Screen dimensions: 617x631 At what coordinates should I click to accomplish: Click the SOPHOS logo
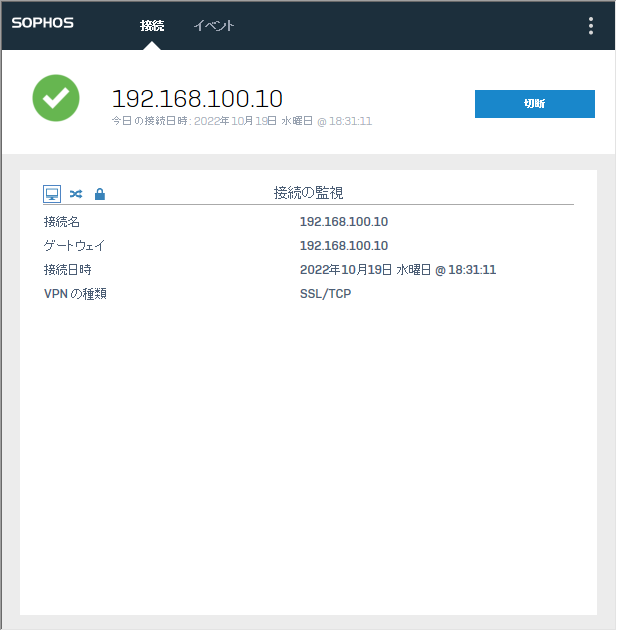point(43,24)
